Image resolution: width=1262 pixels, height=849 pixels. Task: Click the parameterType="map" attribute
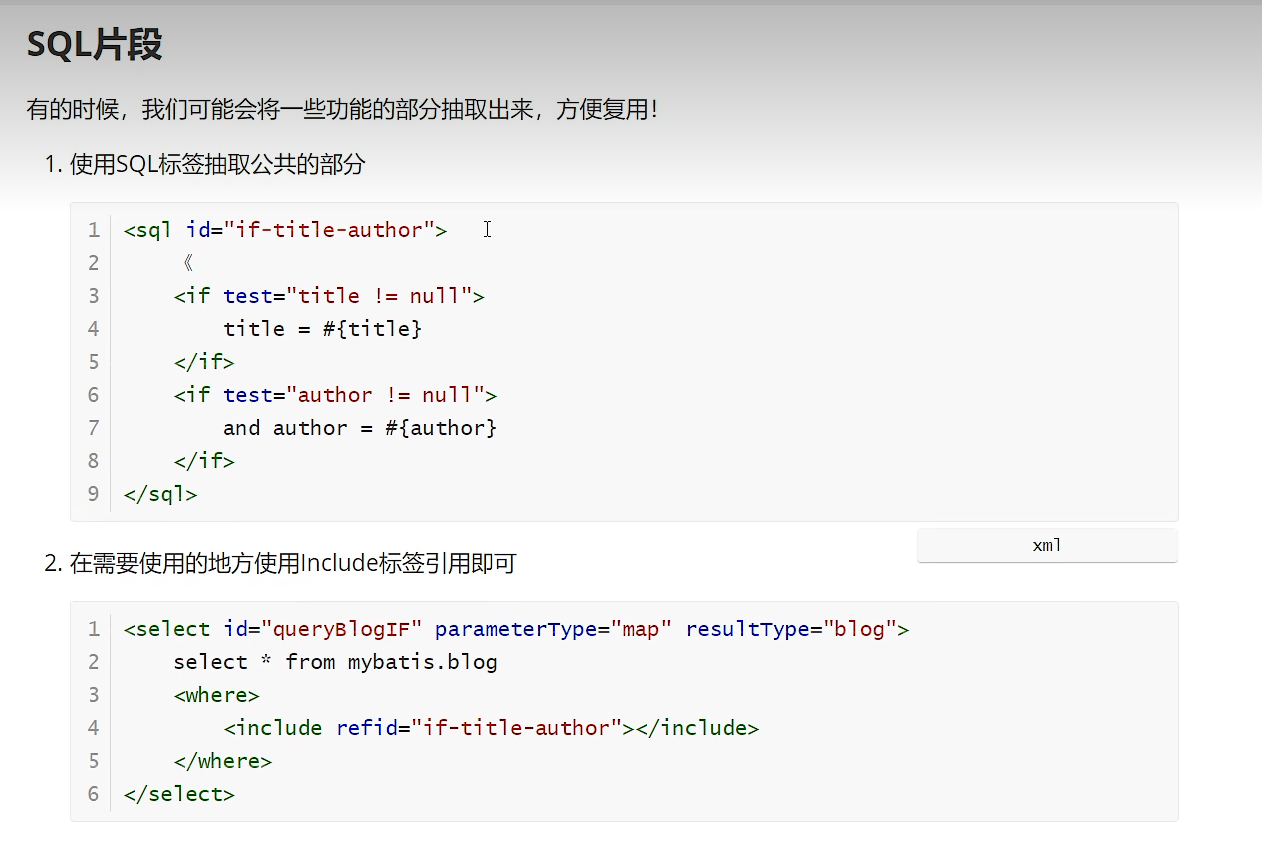(x=554, y=629)
